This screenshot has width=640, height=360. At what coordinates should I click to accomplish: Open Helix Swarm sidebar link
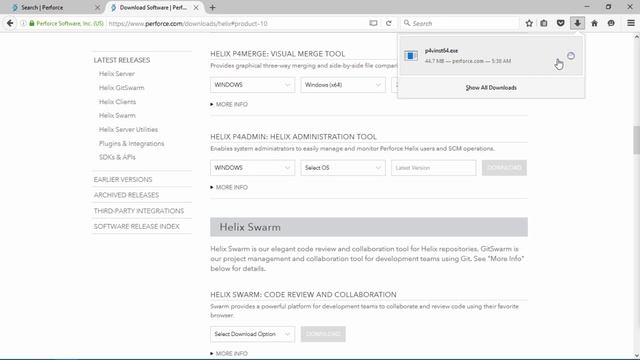117,116
